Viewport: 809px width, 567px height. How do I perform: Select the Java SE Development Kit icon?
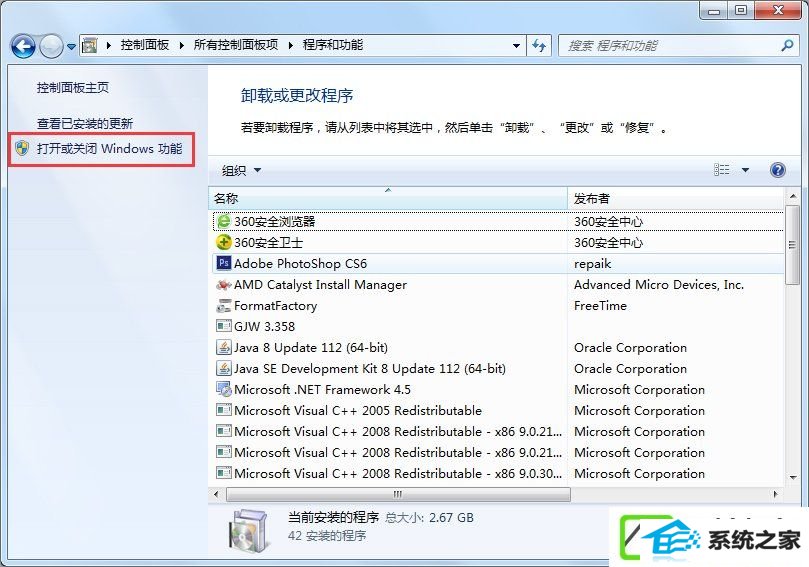[224, 368]
